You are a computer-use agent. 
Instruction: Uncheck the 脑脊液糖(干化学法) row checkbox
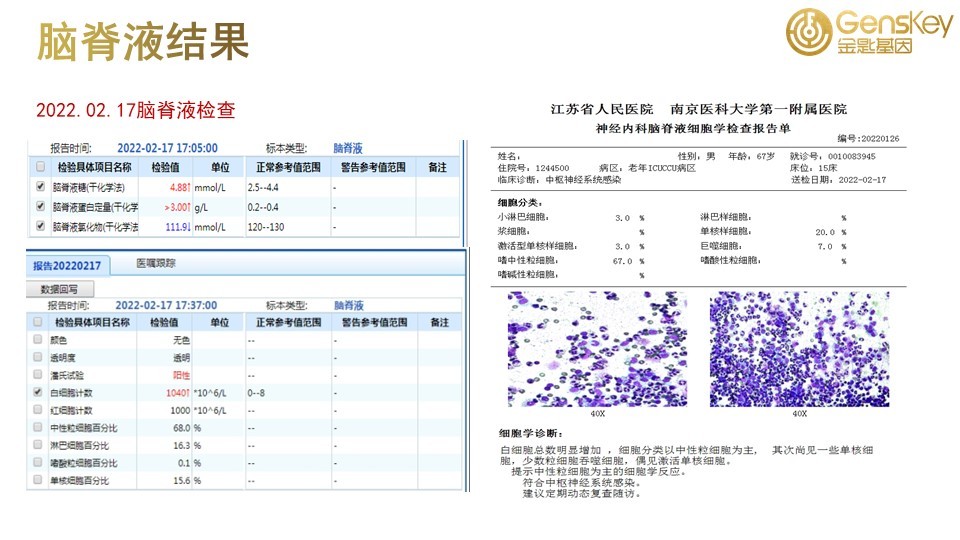[x=40, y=186]
